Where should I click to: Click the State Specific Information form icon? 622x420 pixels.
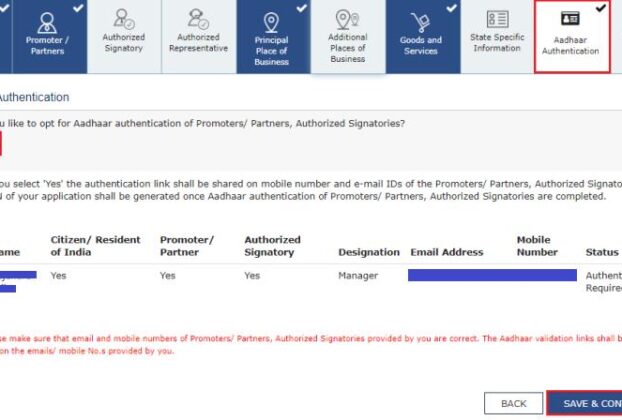click(x=497, y=18)
